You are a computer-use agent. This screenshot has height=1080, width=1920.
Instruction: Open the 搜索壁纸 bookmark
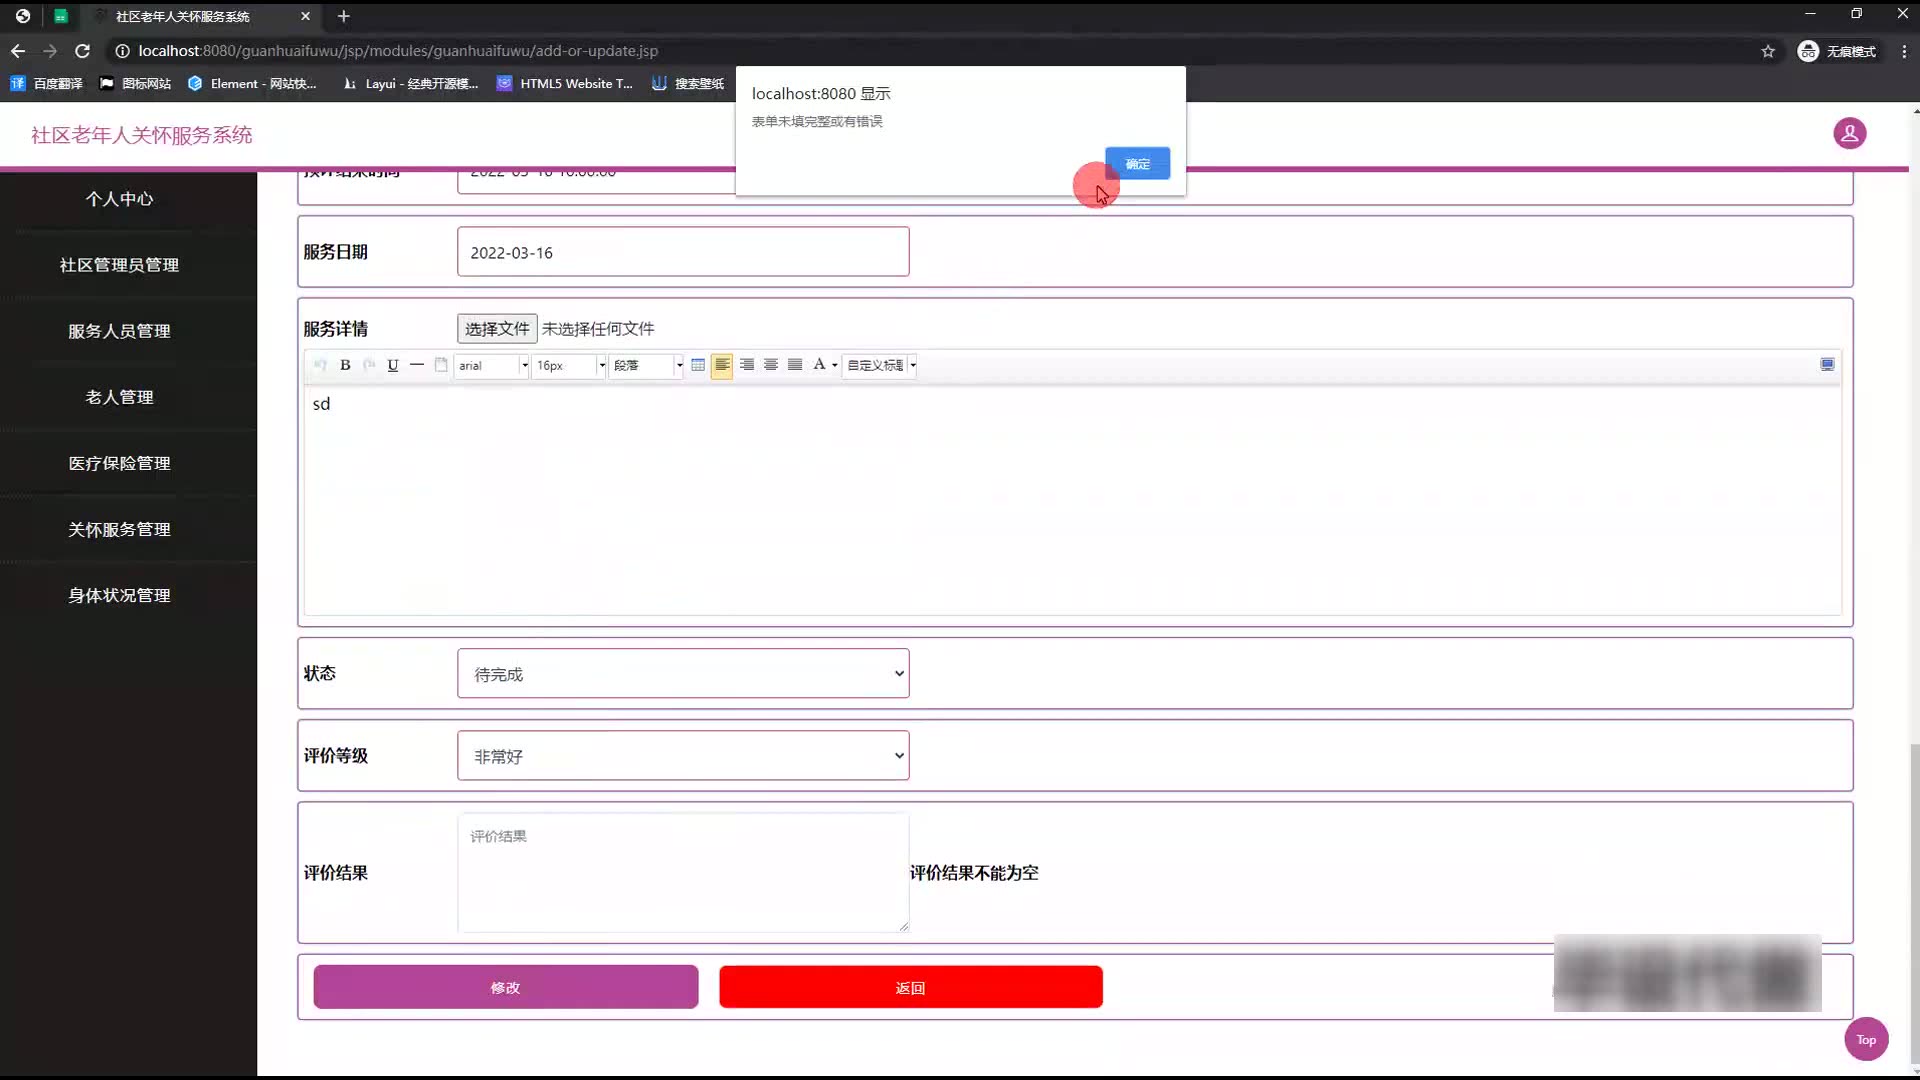click(x=688, y=84)
